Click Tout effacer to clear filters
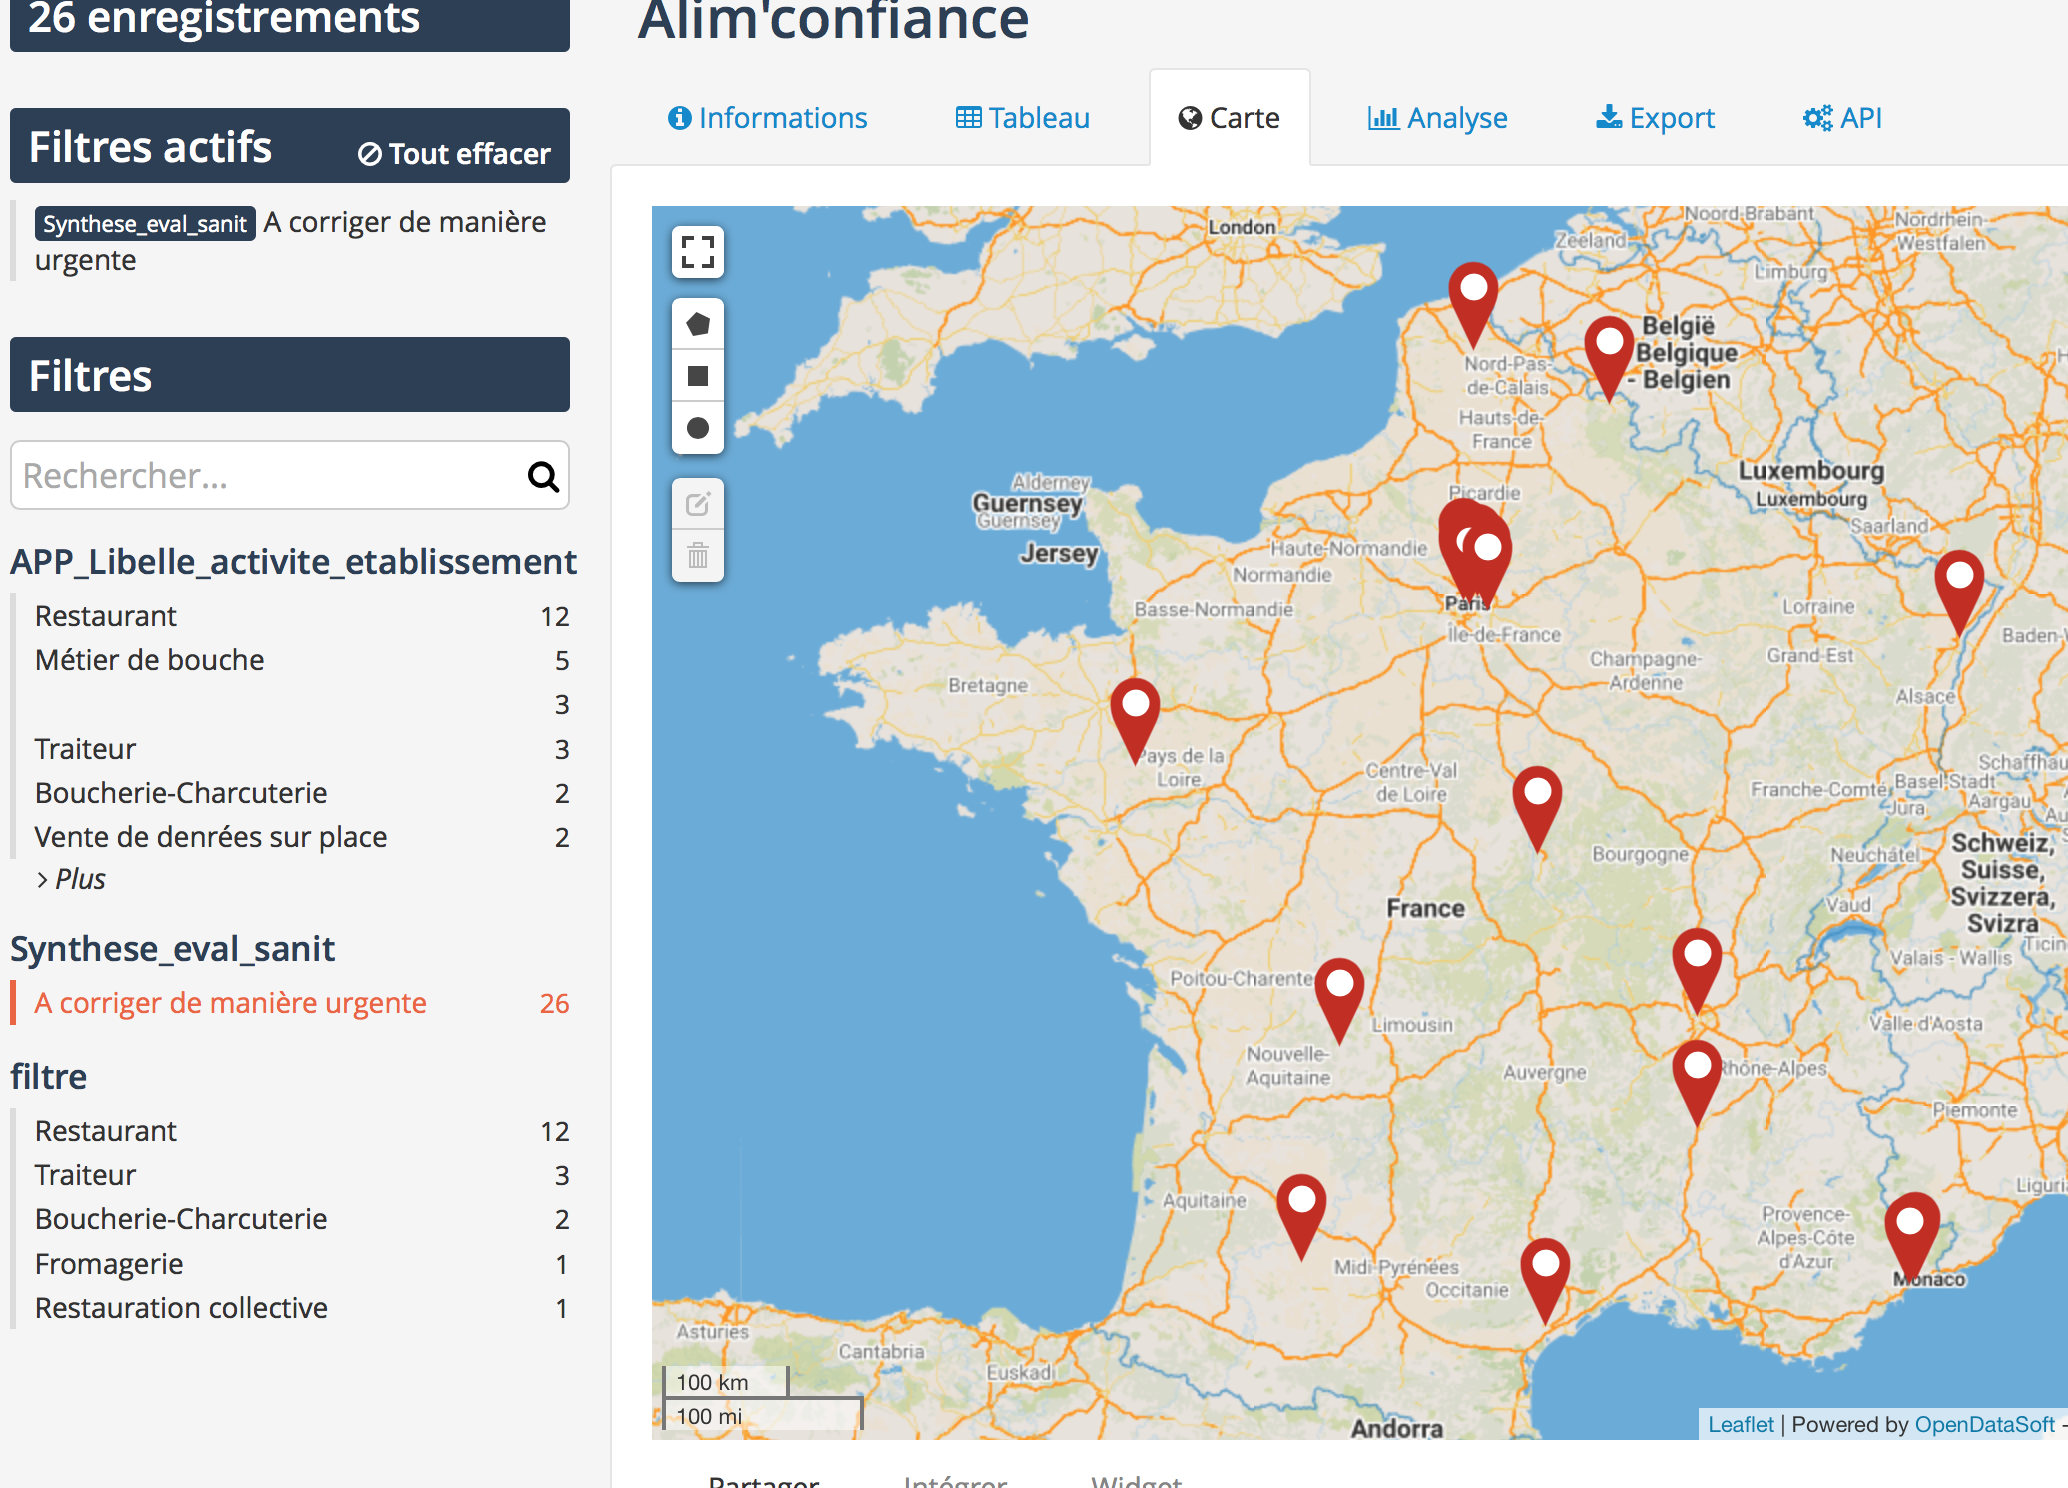The height and width of the screenshot is (1488, 2068). click(x=455, y=154)
